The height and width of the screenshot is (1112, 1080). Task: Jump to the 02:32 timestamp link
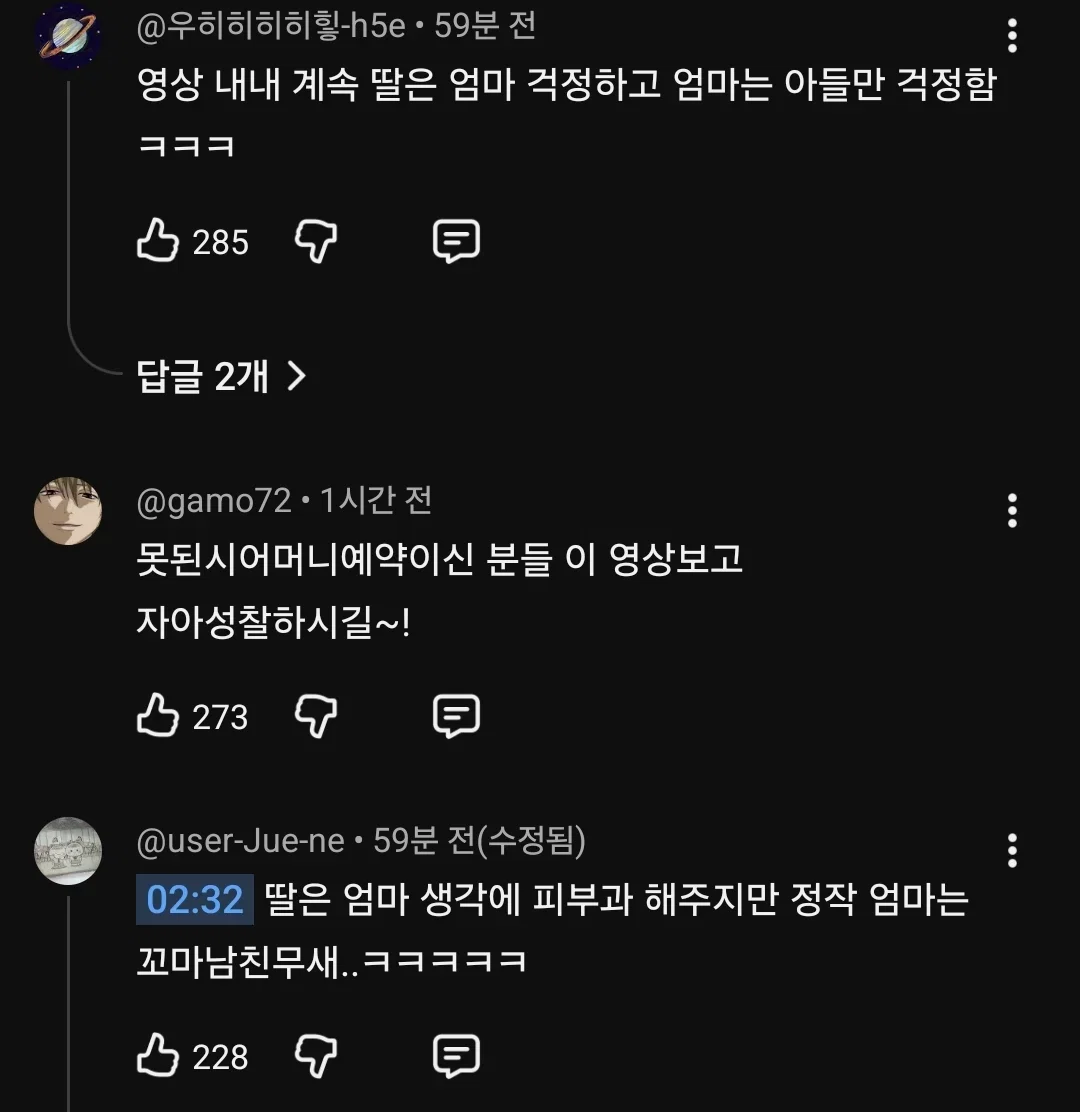[194, 899]
